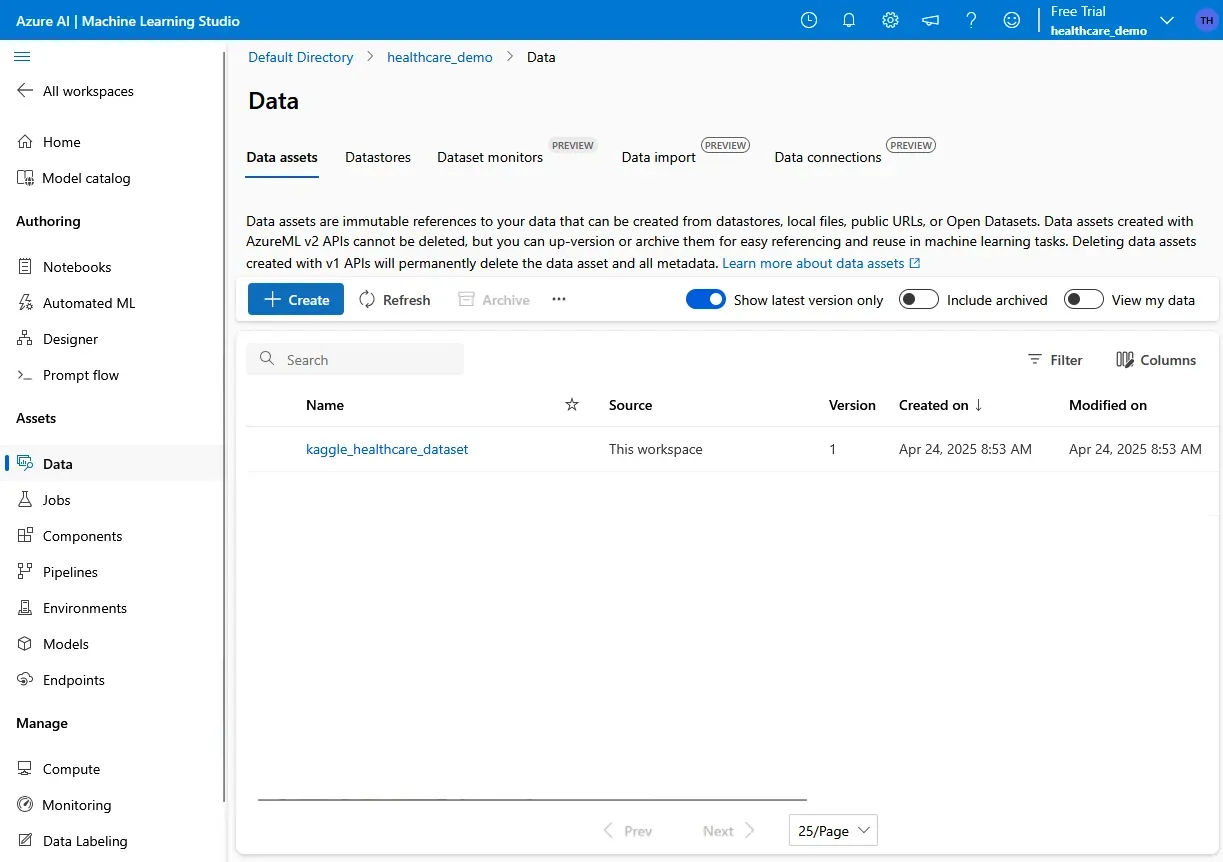Image resolution: width=1223 pixels, height=862 pixels.
Task: Open the Dataset monitors preview tab
Action: (x=489, y=157)
